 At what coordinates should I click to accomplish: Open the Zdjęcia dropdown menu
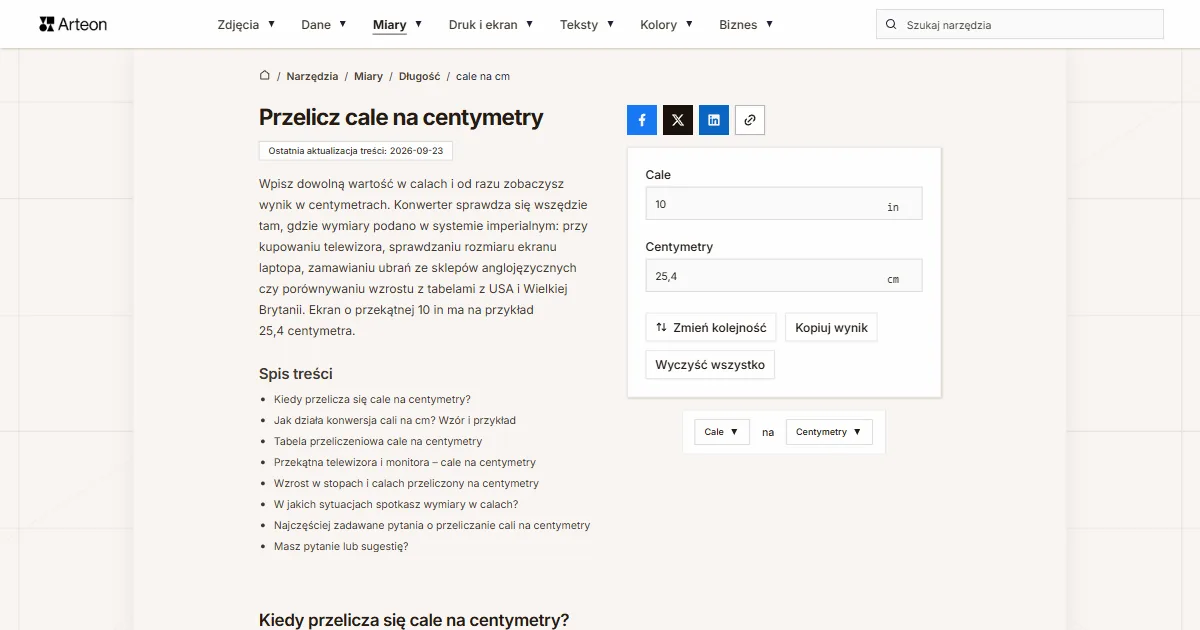246,24
